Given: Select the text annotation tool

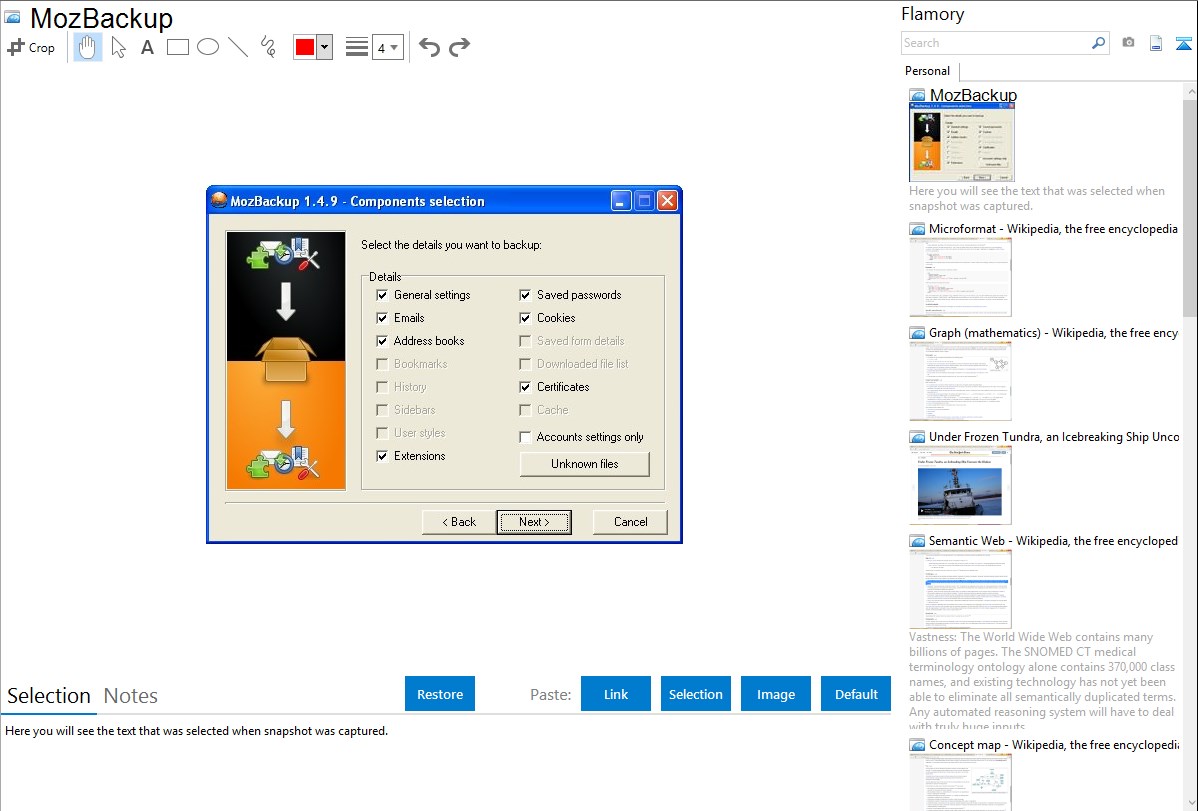Looking at the screenshot, I should [147, 47].
